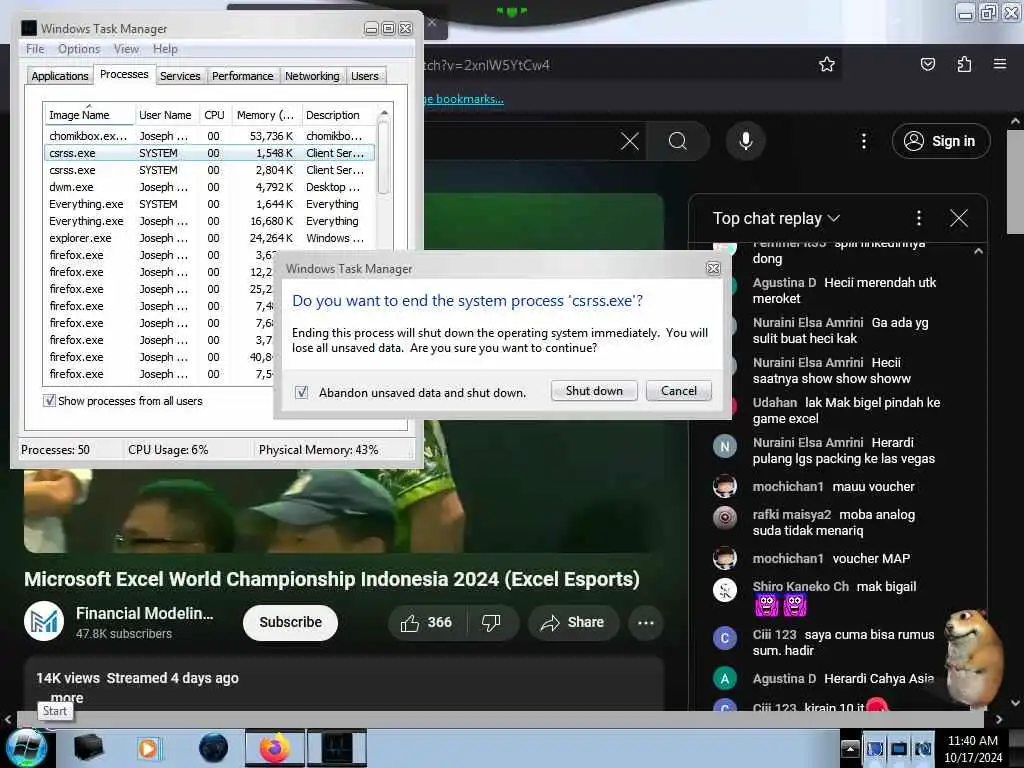Click the horizontal scrollbar right arrow
This screenshot has width=1024, height=768.
coord(999,719)
